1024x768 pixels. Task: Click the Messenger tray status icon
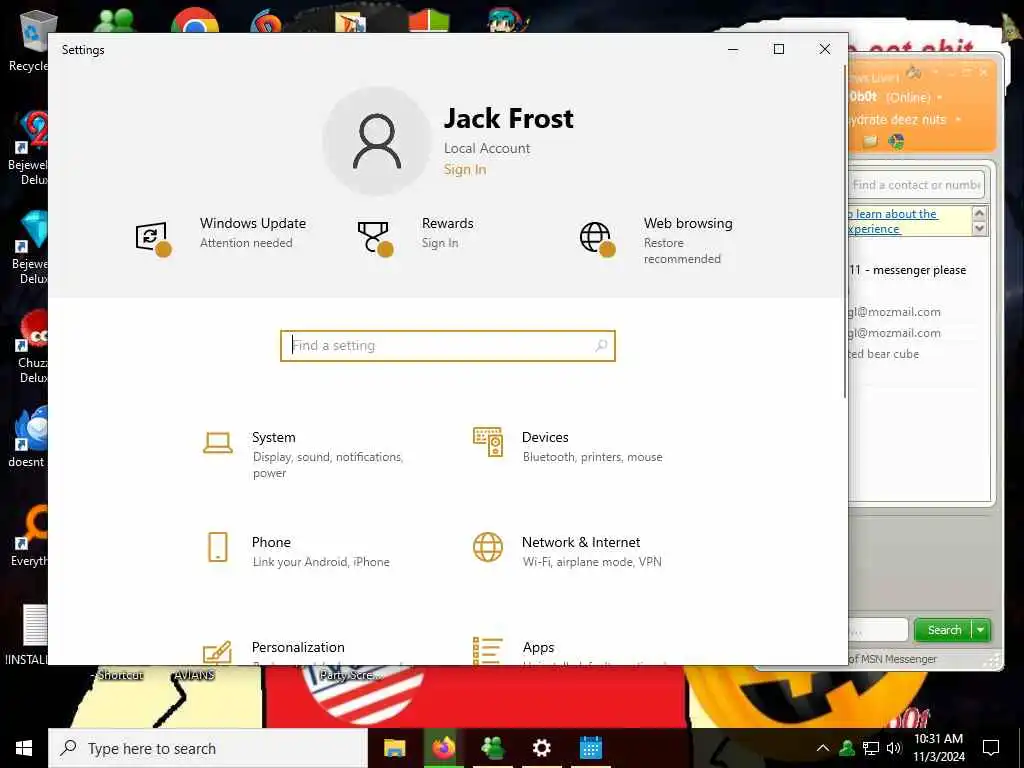847,748
